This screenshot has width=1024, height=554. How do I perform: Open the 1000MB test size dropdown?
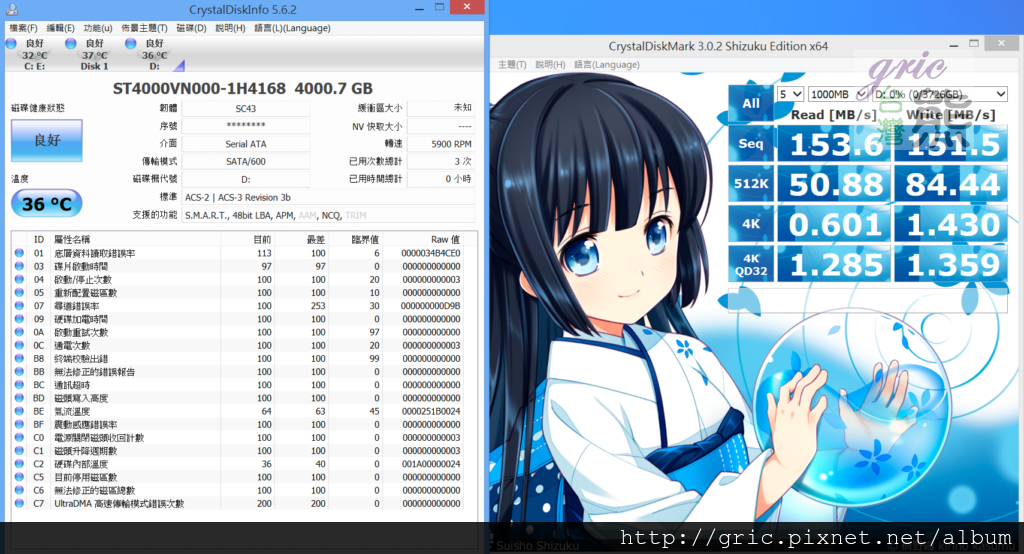(x=837, y=94)
